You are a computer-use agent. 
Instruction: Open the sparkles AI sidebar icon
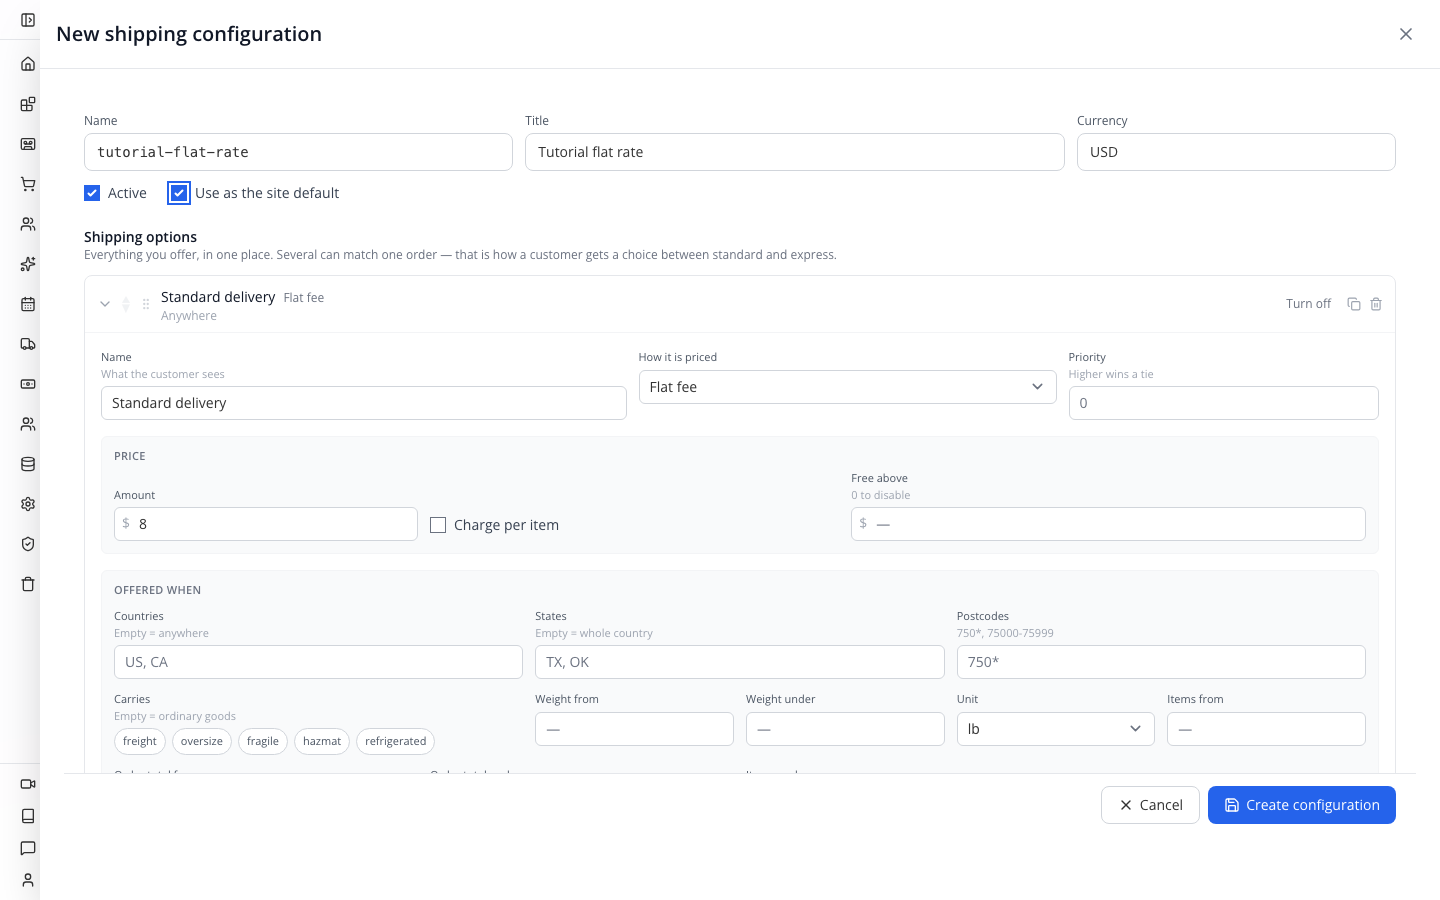click(x=28, y=264)
